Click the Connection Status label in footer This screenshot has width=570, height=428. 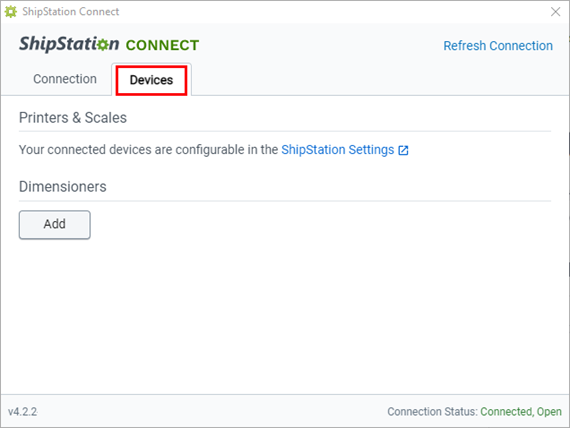tap(432, 412)
